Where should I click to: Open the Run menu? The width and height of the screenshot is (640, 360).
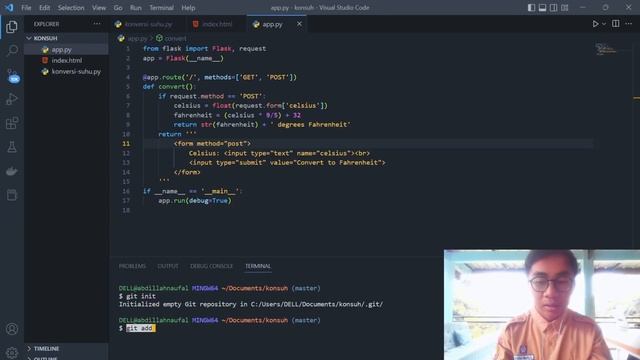(x=136, y=7)
